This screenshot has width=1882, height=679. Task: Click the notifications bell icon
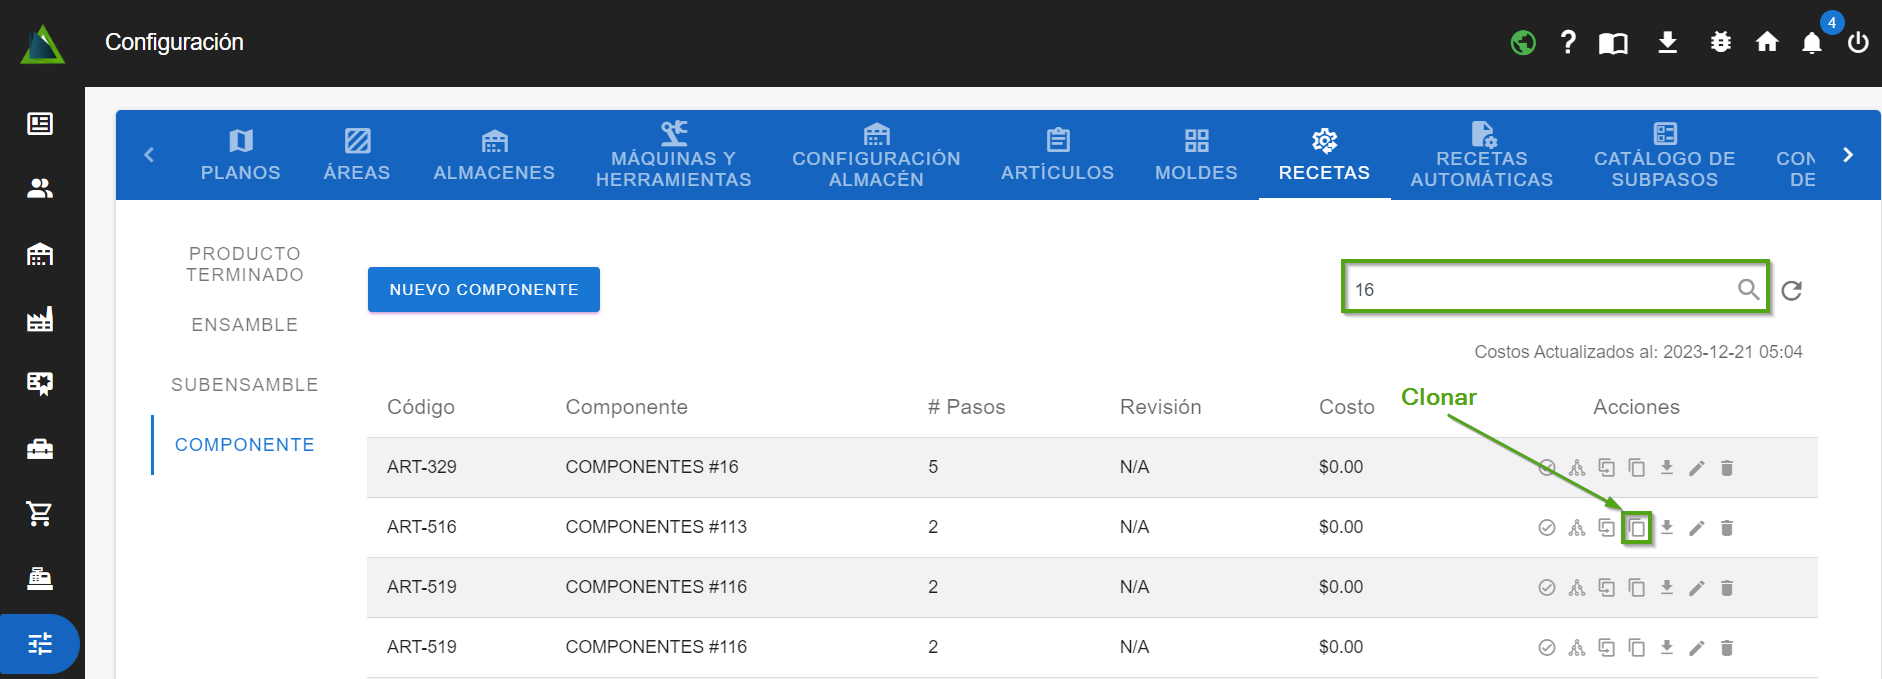(x=1811, y=43)
